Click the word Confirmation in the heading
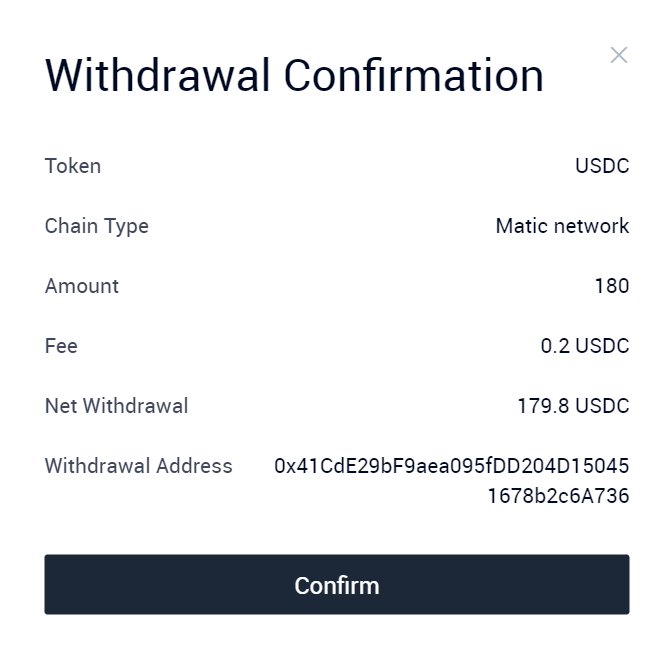Screen dimensions: 670x651 [414, 76]
